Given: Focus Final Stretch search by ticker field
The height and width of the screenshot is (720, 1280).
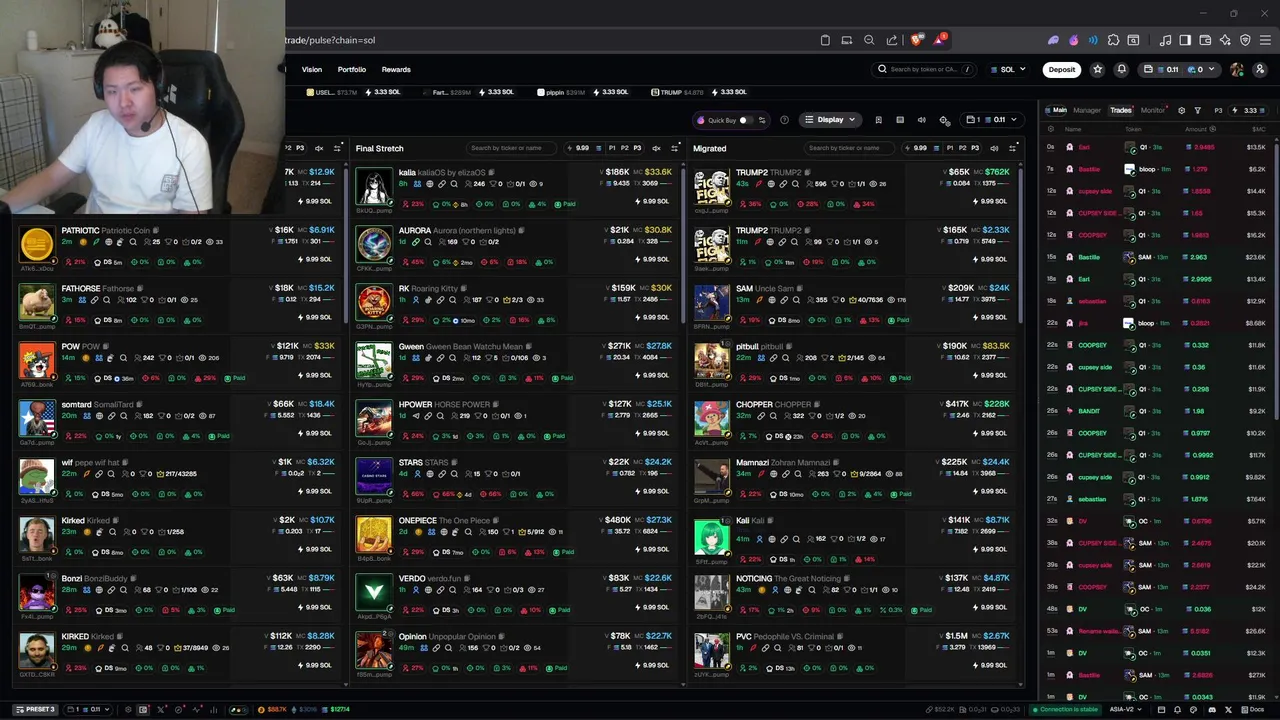Looking at the screenshot, I should [510, 148].
